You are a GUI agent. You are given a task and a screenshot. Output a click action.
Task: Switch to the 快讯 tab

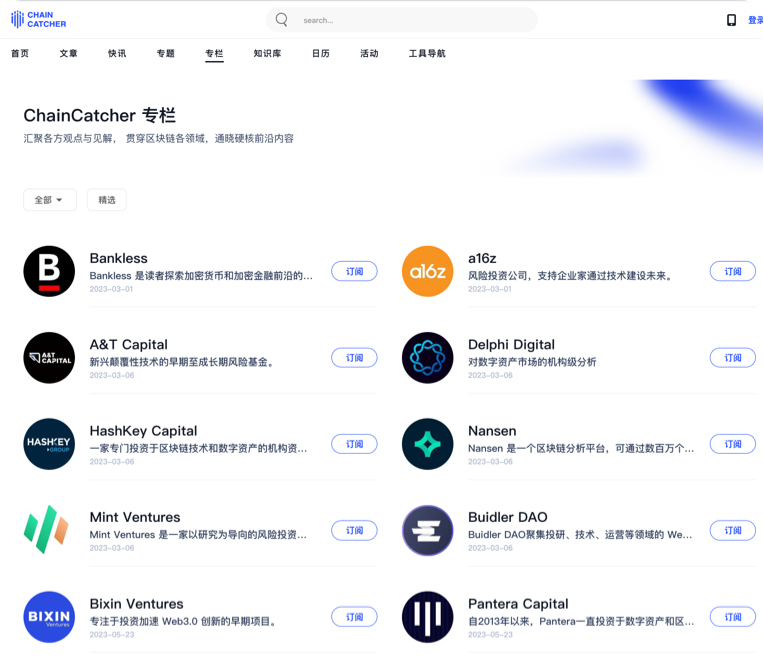[117, 54]
